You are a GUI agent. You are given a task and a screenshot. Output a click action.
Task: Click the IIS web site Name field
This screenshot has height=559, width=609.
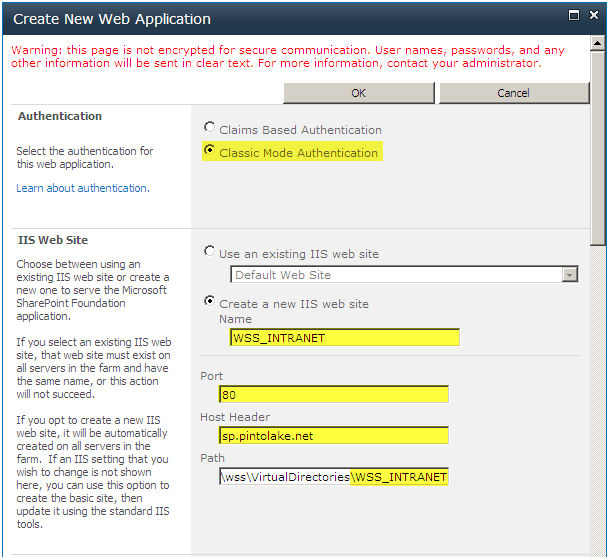pos(345,338)
